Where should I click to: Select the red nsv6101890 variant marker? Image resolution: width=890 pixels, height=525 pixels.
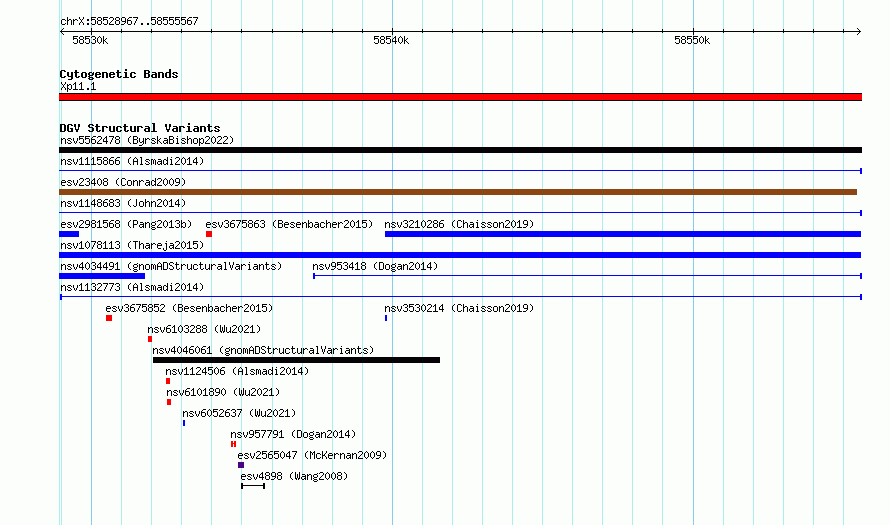pyautogui.click(x=169, y=402)
